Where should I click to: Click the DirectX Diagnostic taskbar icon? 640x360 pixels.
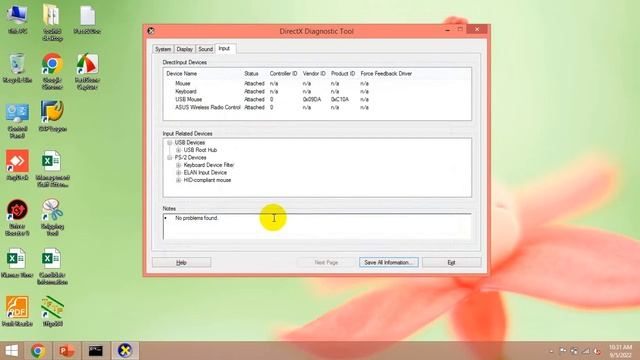point(124,351)
